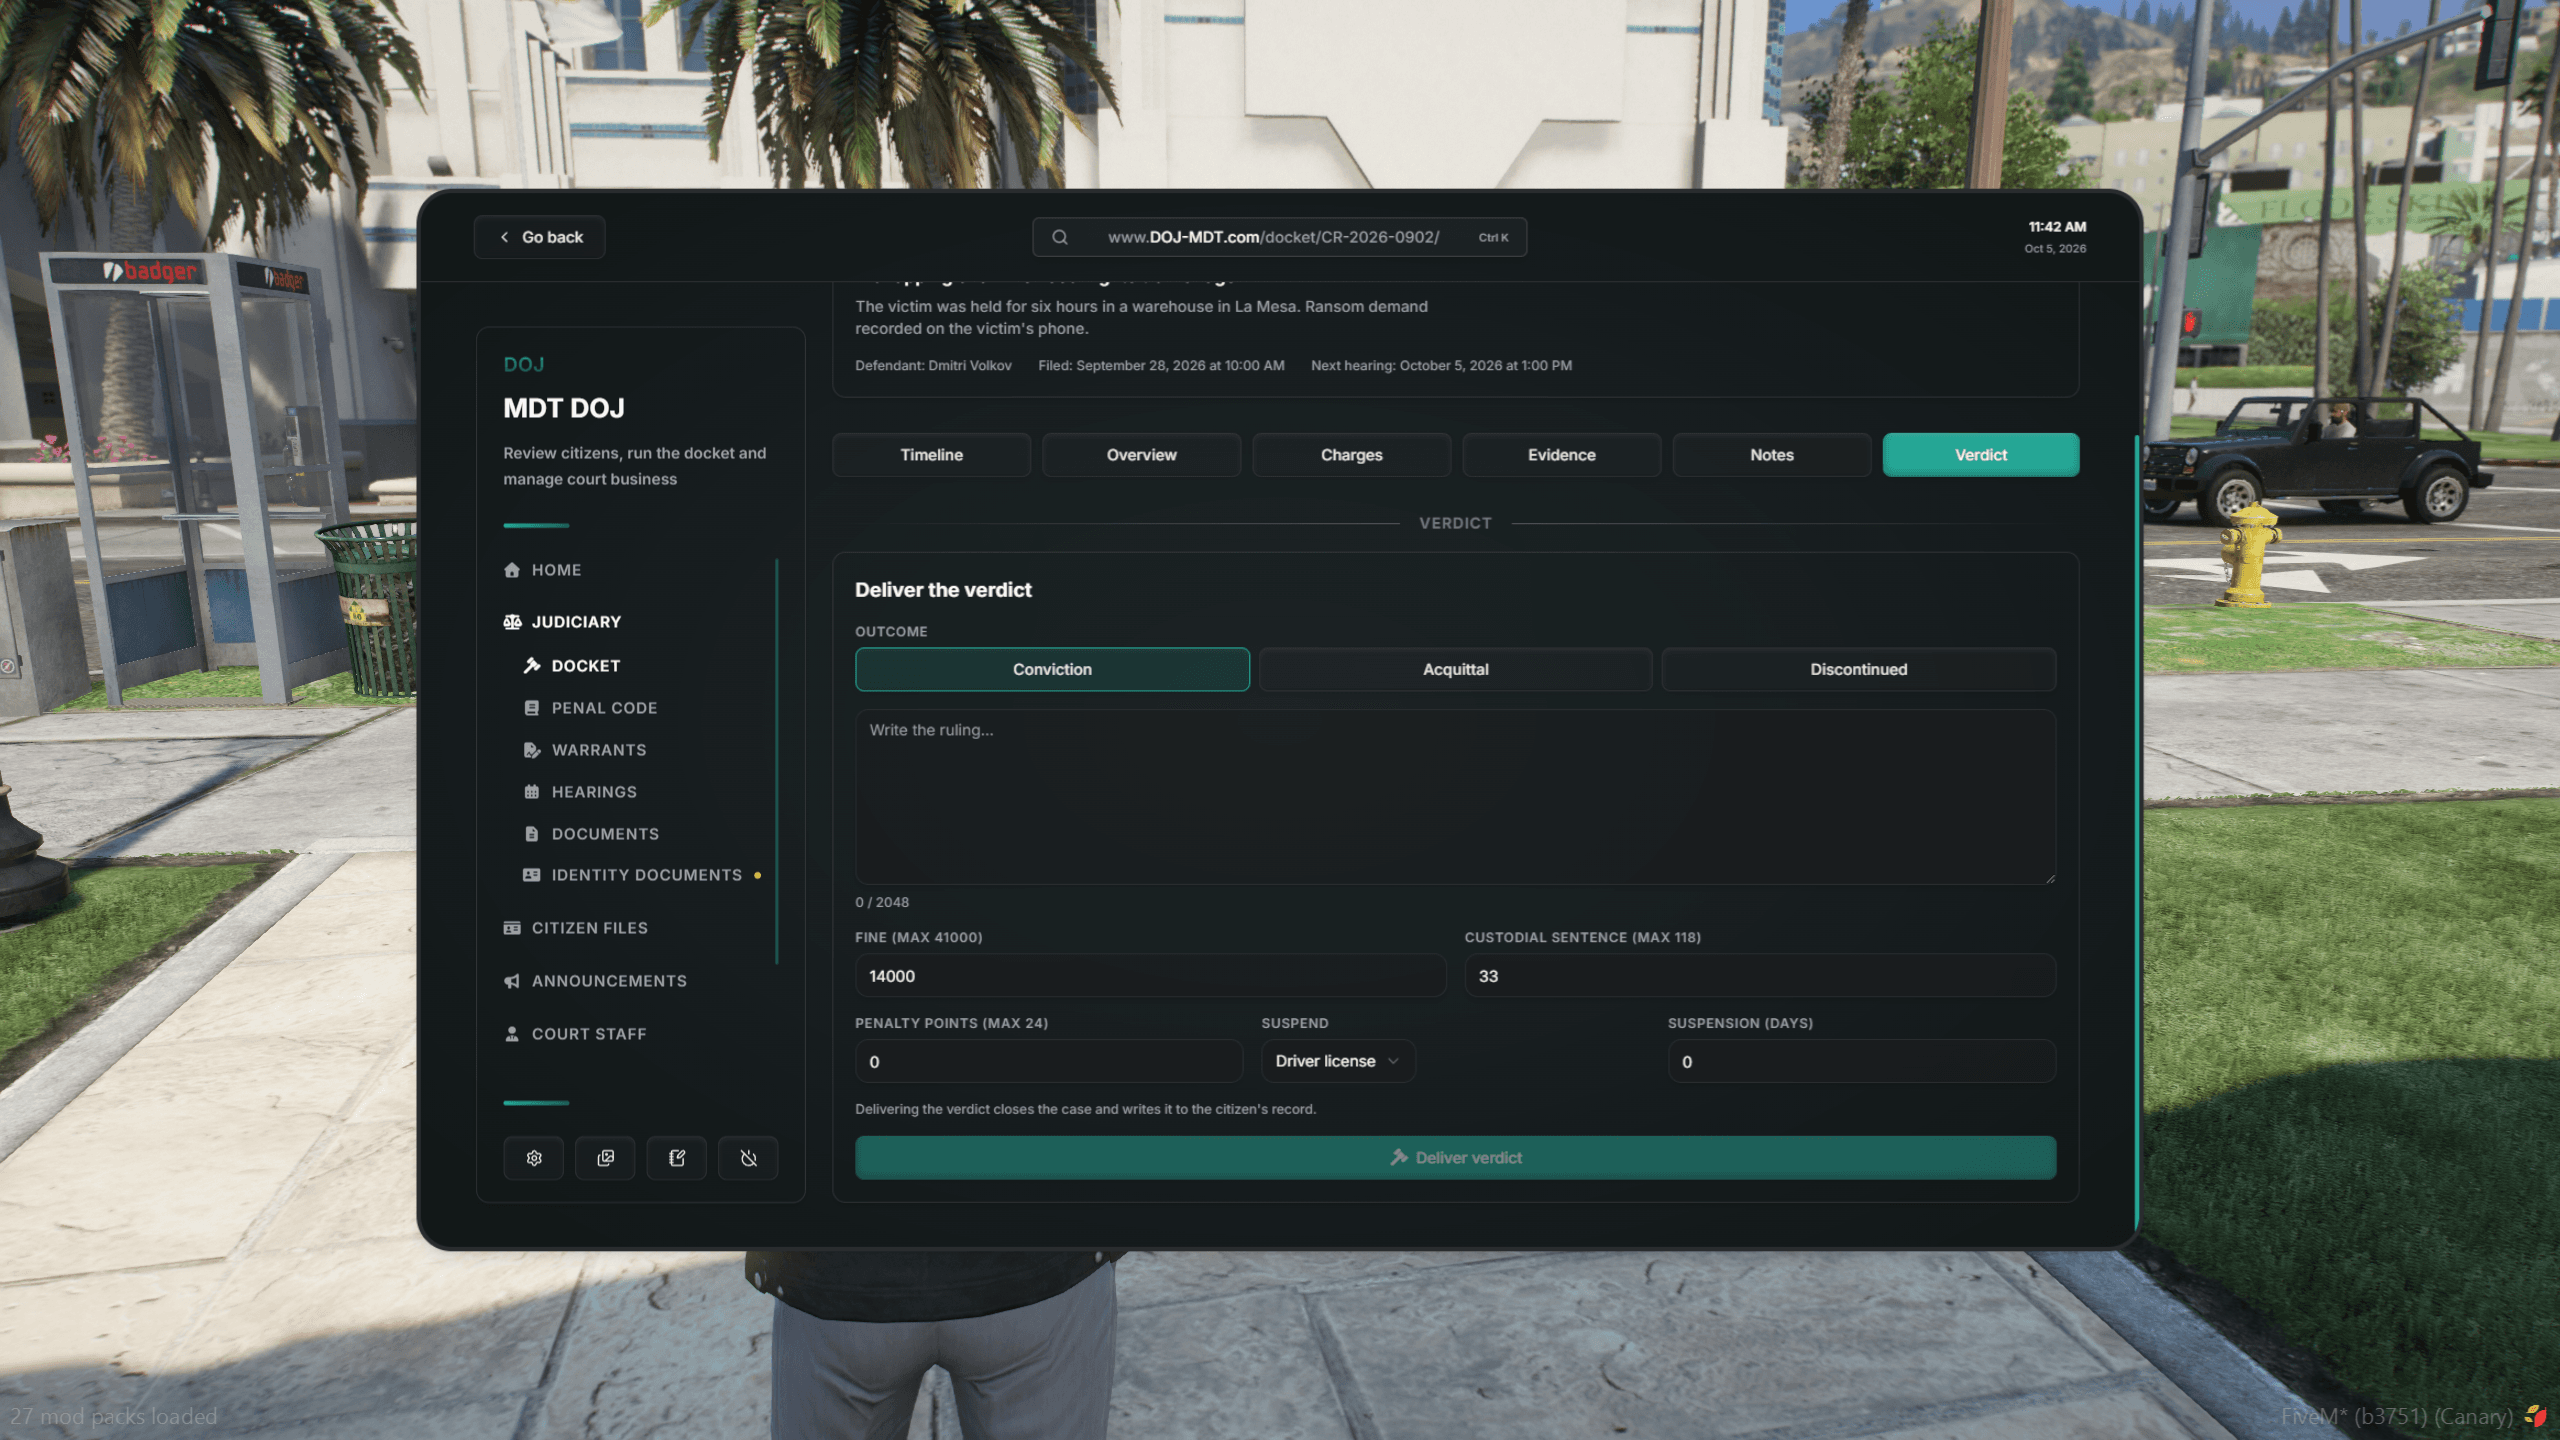
Task: Click the Custodial sentence field
Action: point(1761,976)
